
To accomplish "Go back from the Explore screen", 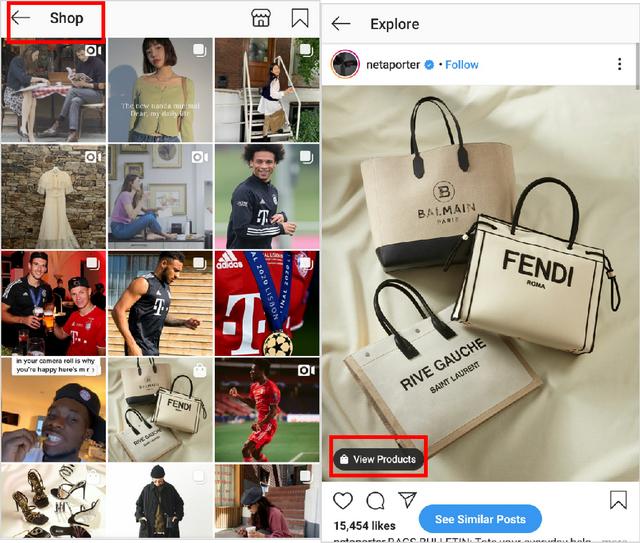I will tap(341, 24).
